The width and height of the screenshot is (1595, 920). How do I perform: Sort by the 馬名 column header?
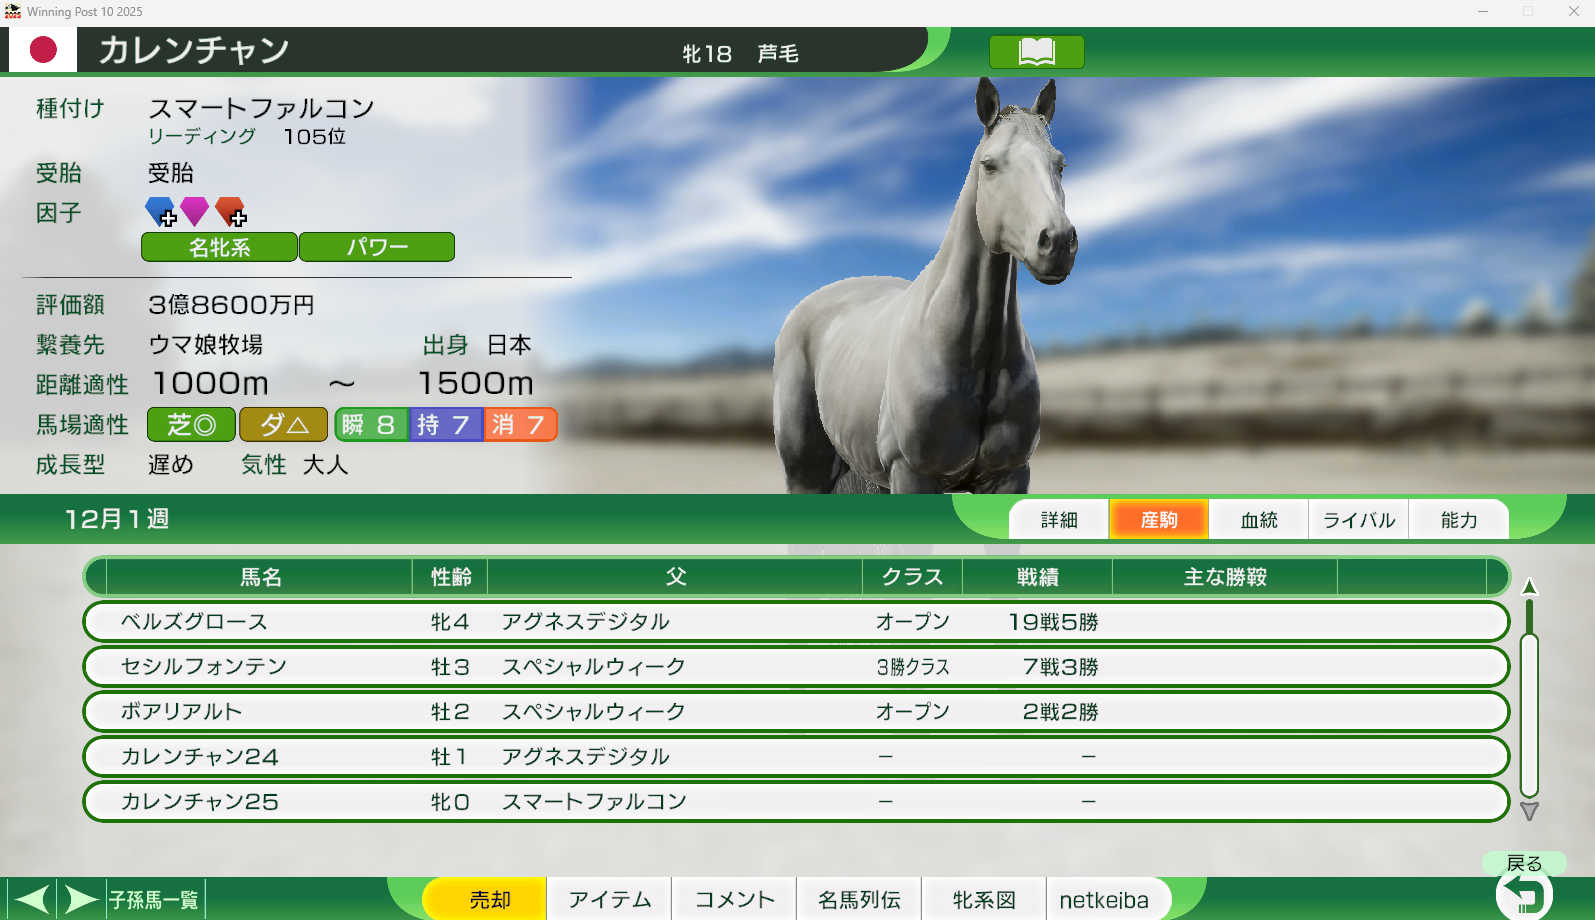tap(260, 577)
